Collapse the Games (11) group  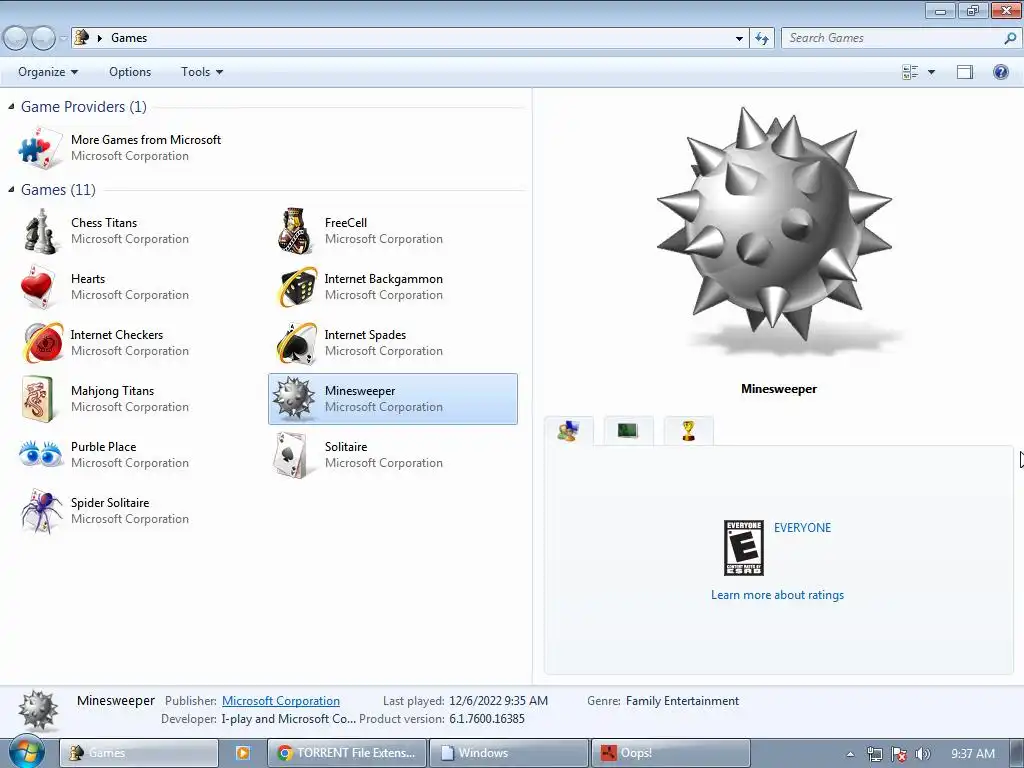pyautogui.click(x=11, y=189)
